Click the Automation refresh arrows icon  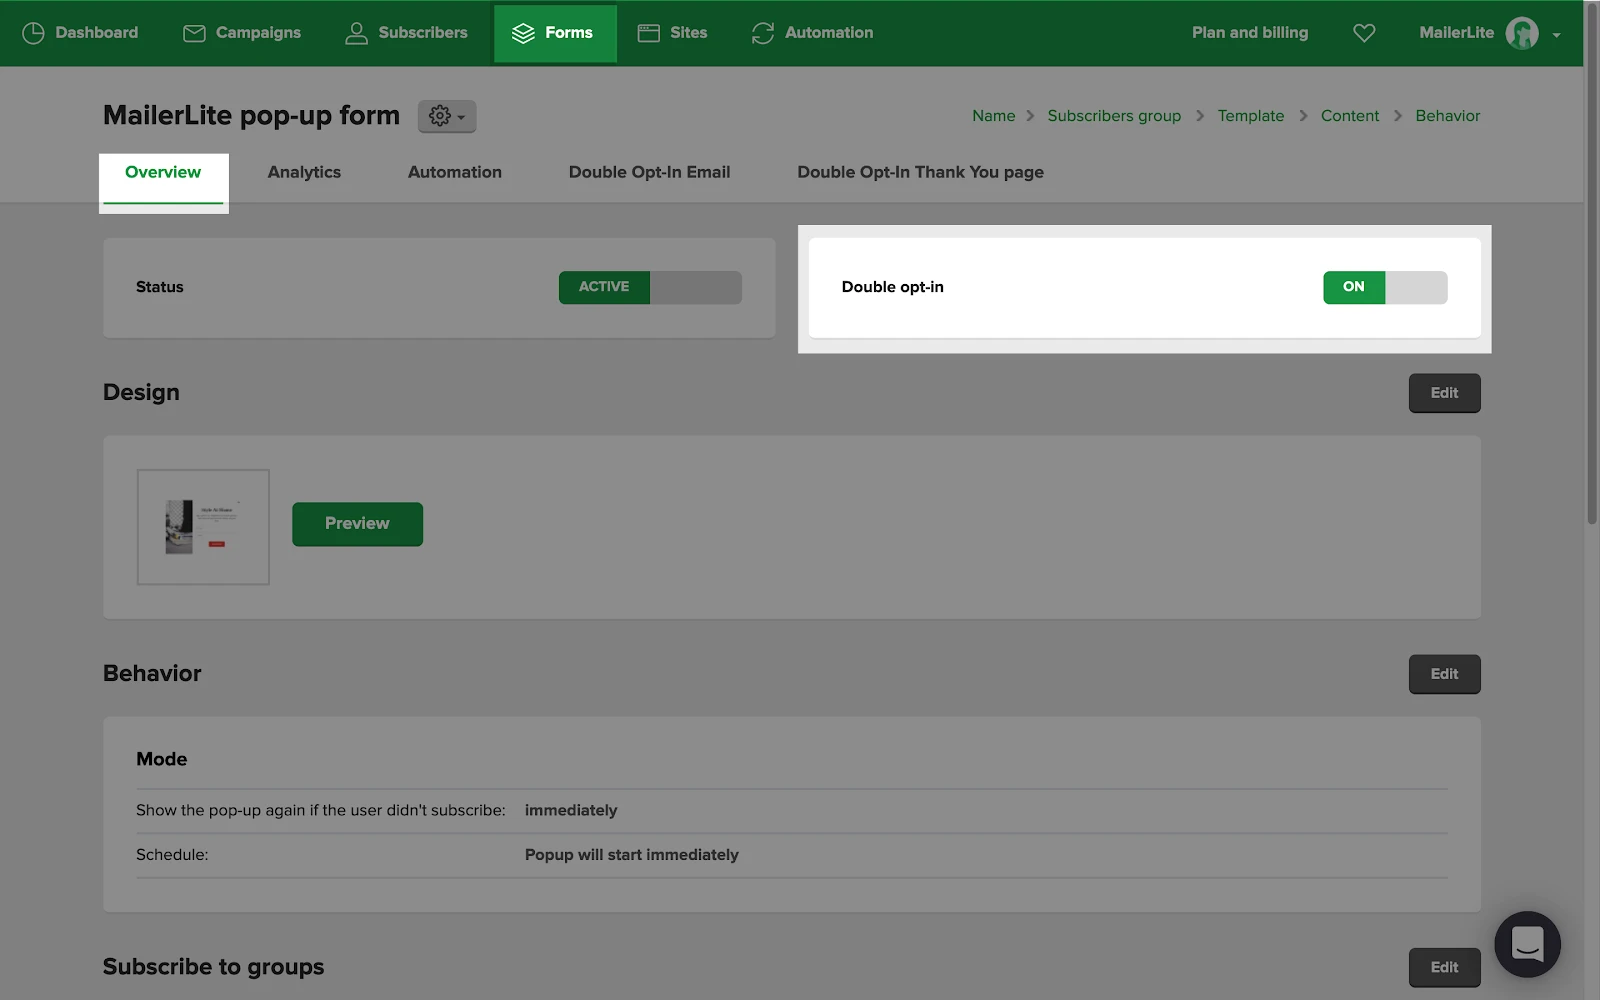pyautogui.click(x=763, y=33)
